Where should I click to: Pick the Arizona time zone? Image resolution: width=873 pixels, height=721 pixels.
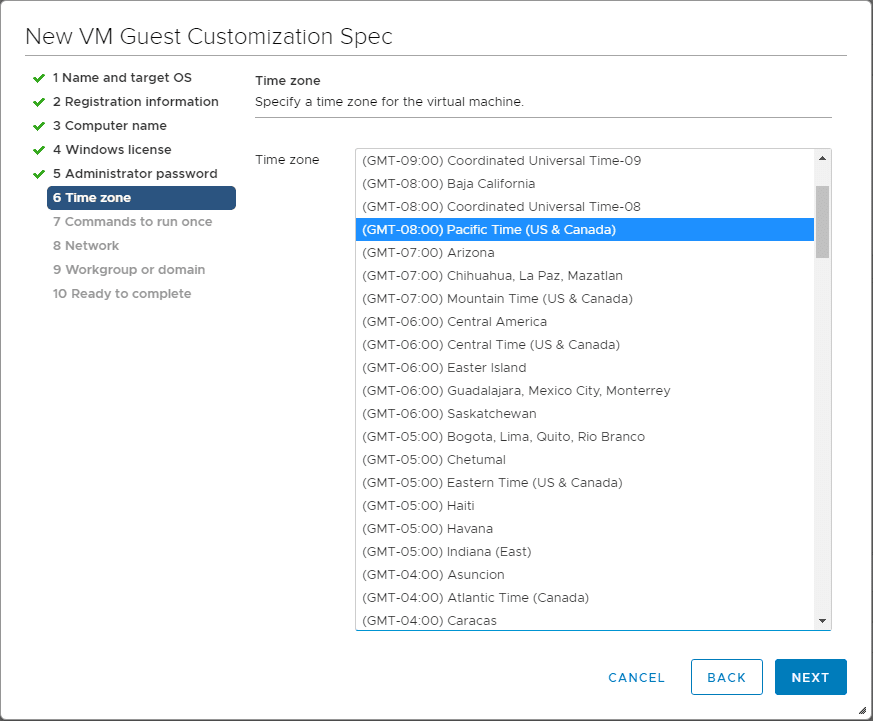428,253
